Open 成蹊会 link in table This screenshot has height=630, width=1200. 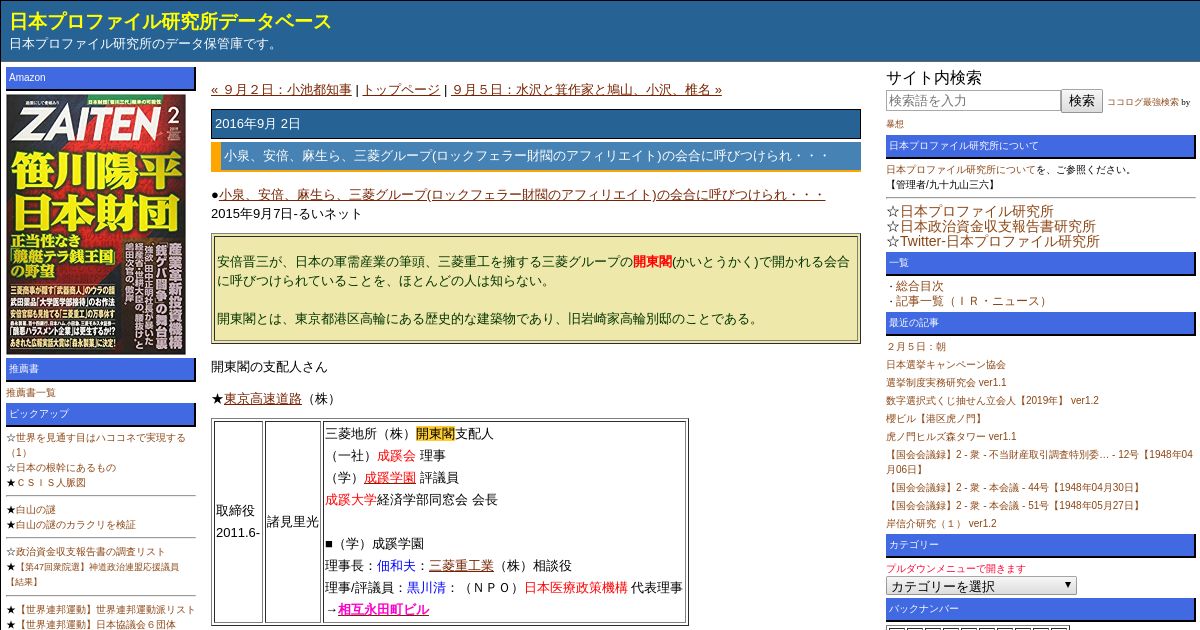pos(396,455)
